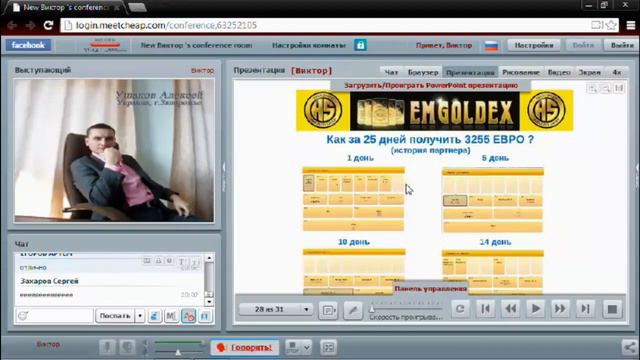Switch to the Экран tab

589,72
